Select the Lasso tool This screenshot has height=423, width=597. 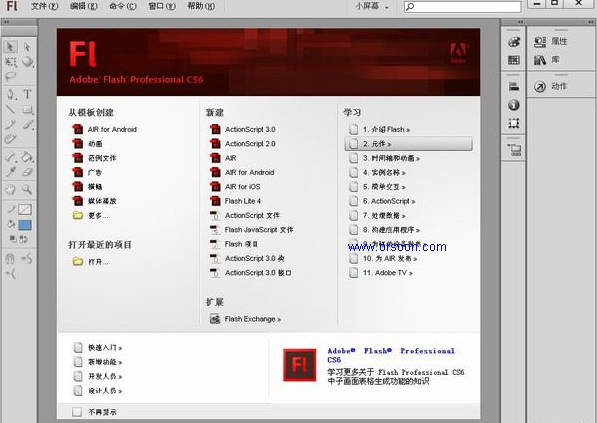coord(10,77)
